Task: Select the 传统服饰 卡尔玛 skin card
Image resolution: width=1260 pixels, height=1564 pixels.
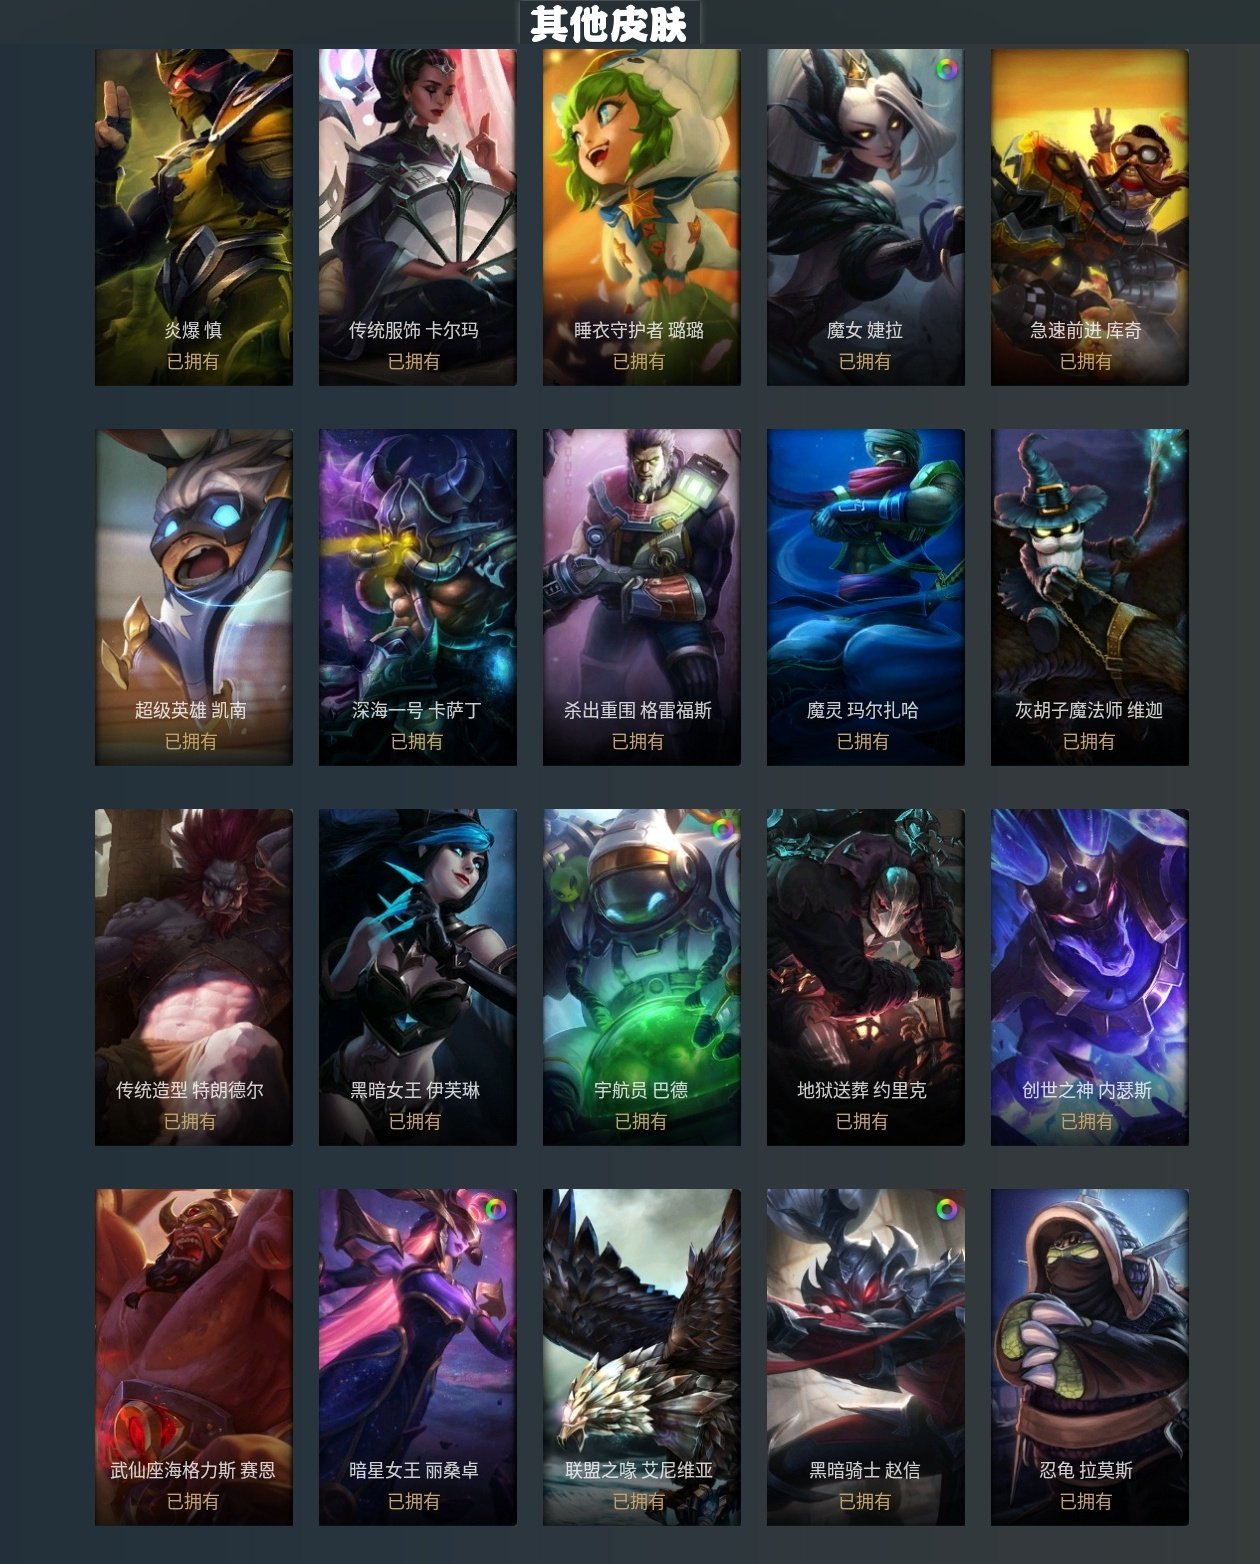Action: coord(418,217)
